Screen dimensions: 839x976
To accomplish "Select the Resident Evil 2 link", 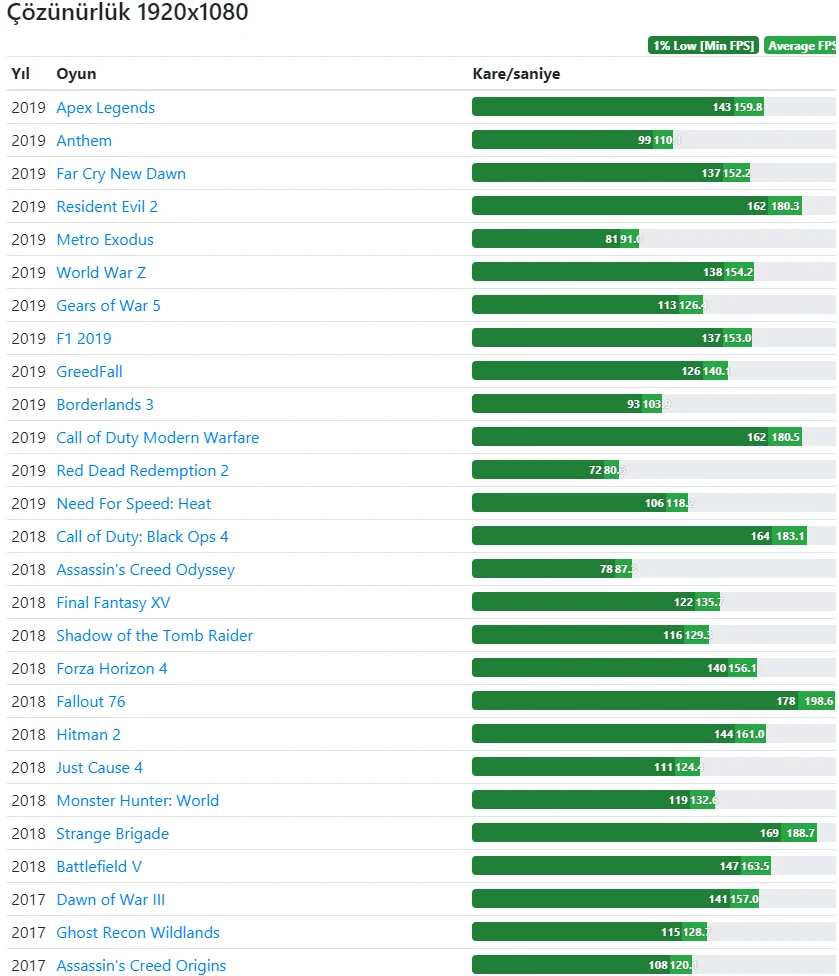I will click(x=107, y=207).
